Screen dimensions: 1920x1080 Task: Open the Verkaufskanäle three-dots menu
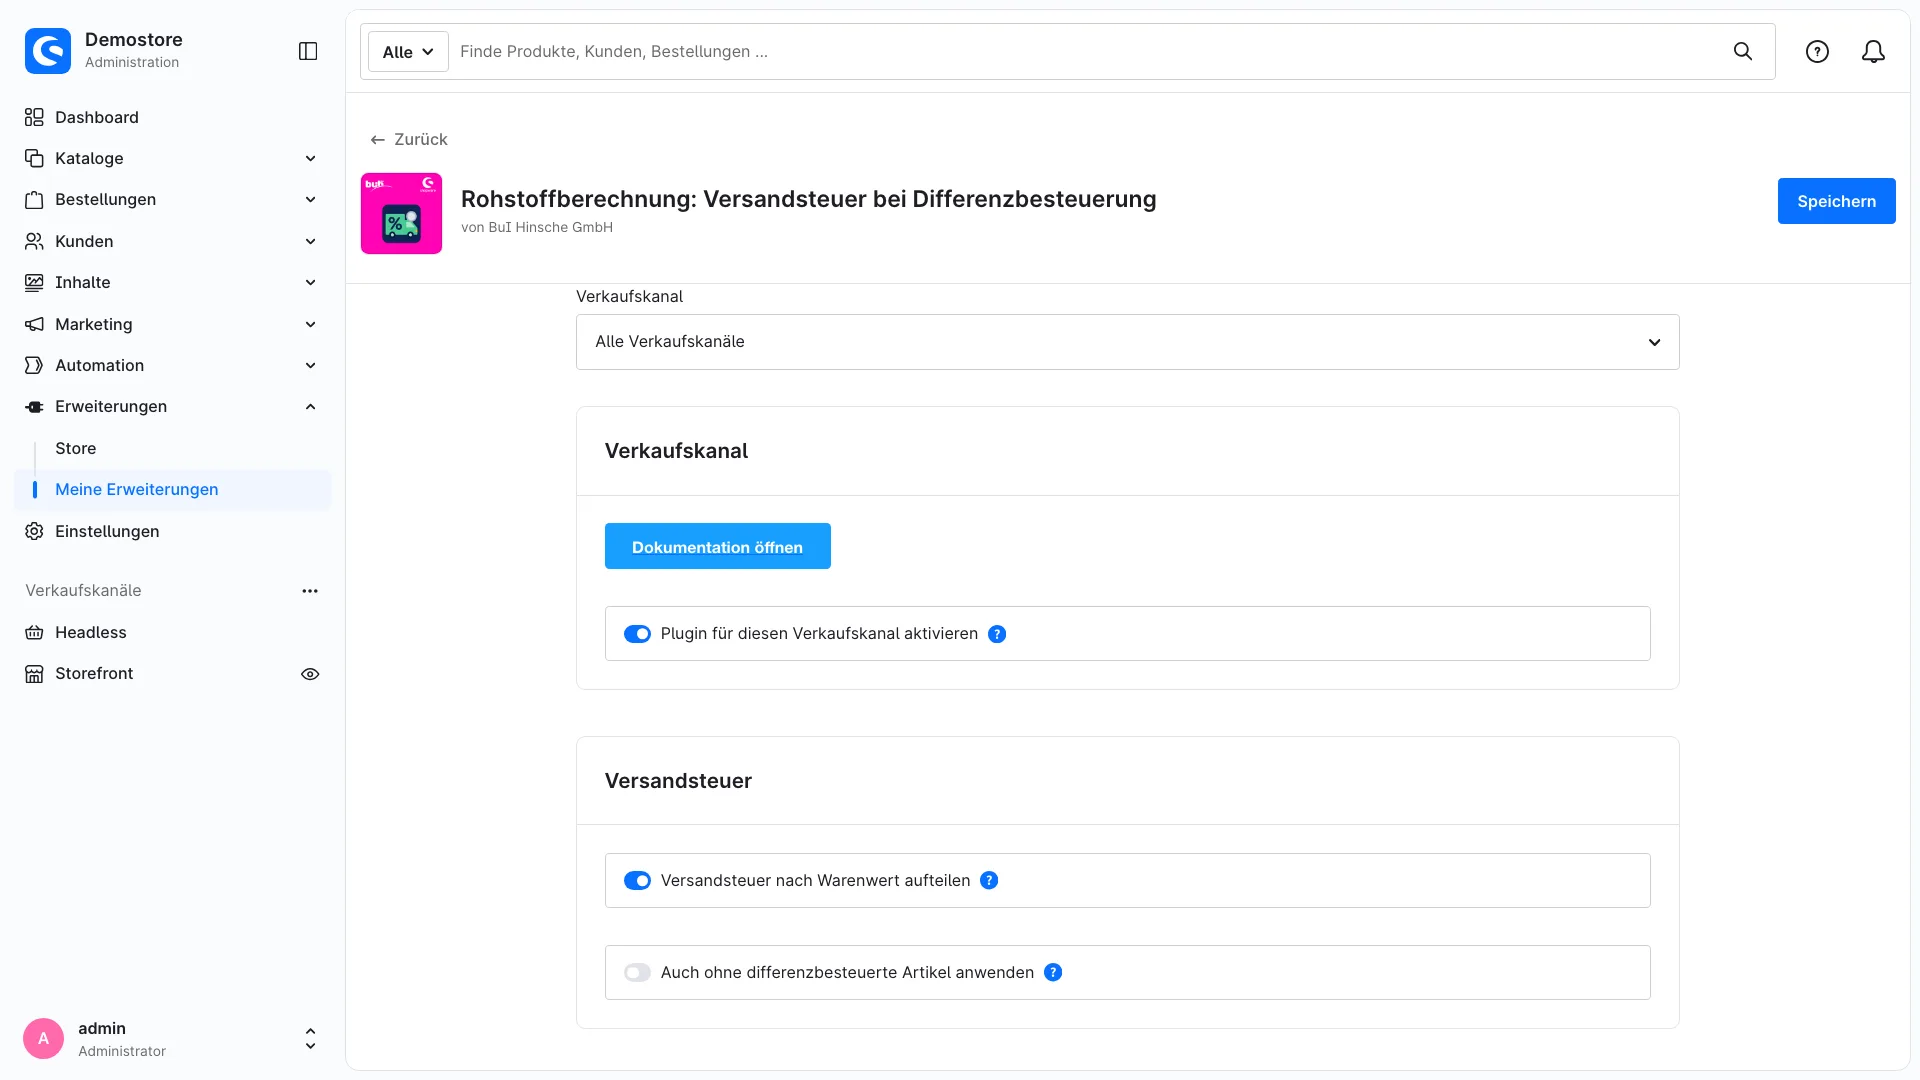[x=310, y=591]
